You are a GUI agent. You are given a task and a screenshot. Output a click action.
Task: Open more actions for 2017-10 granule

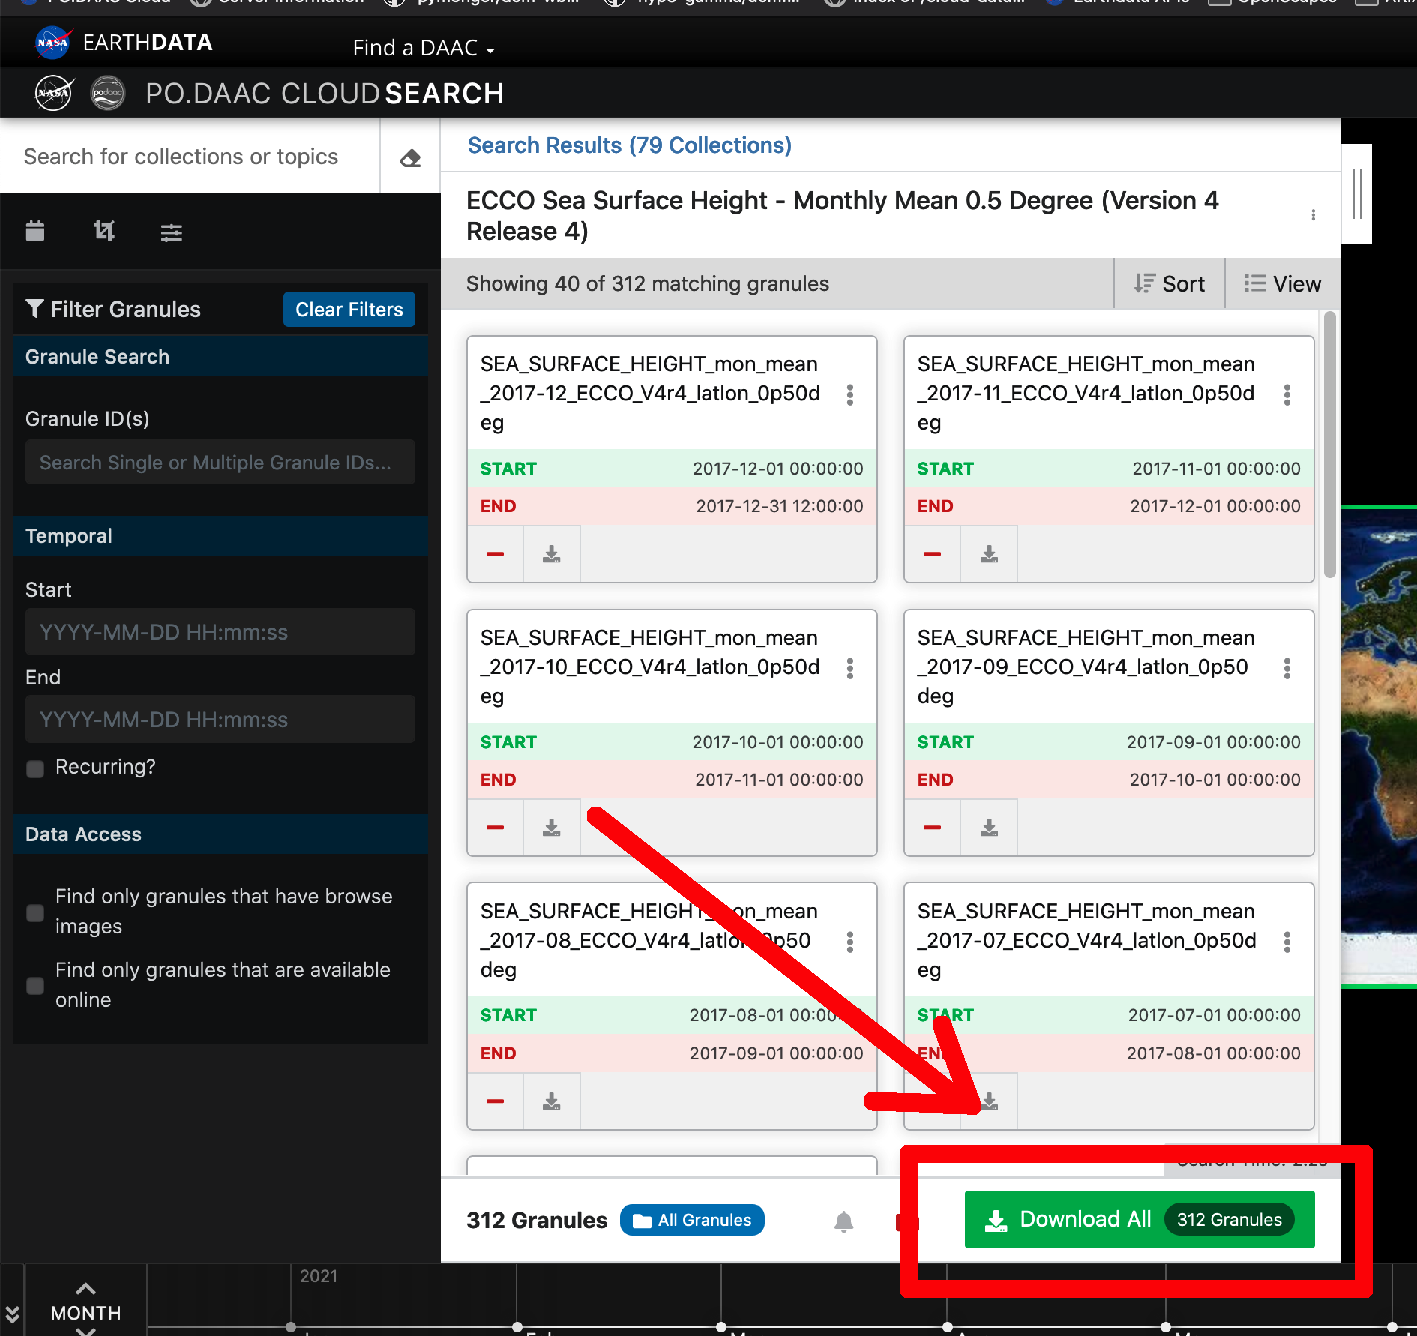tap(850, 668)
